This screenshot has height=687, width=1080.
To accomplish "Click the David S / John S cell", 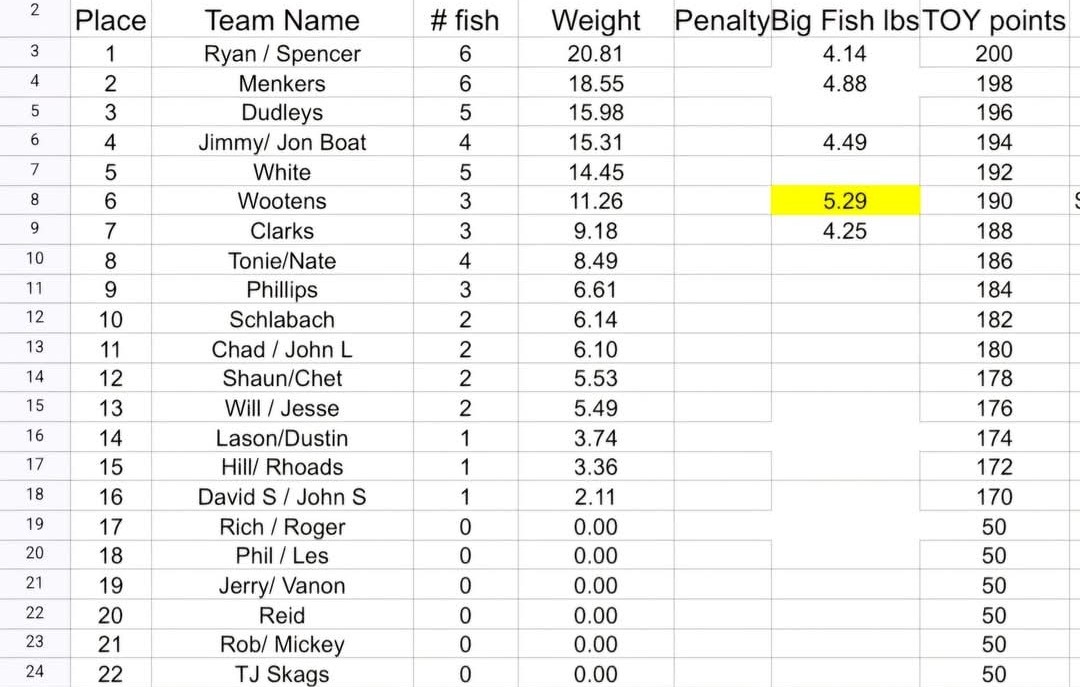I will (x=282, y=497).
